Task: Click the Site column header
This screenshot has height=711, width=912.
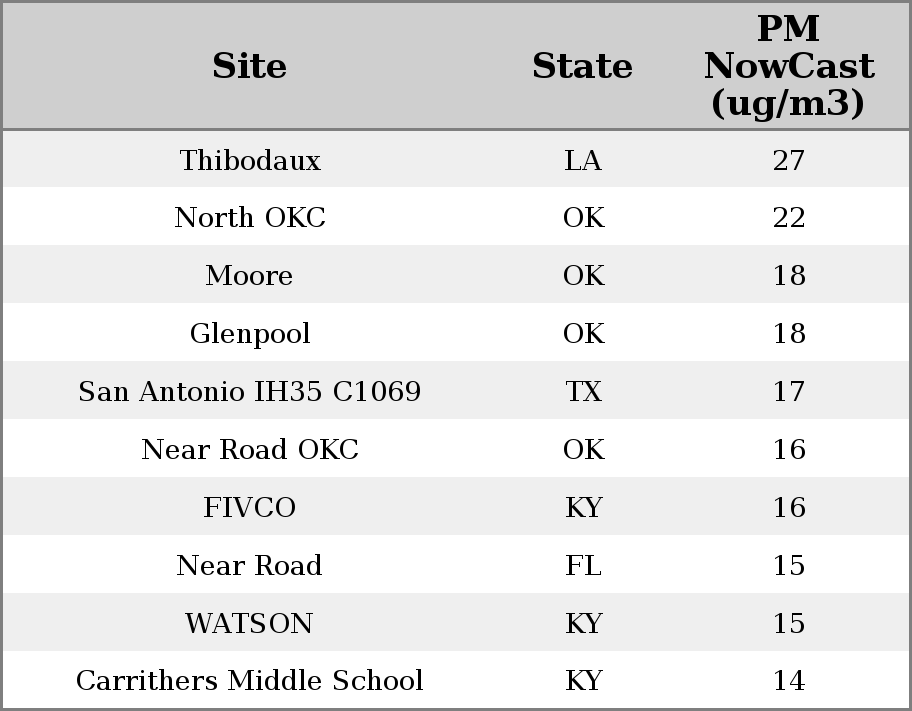Action: pyautogui.click(x=250, y=66)
